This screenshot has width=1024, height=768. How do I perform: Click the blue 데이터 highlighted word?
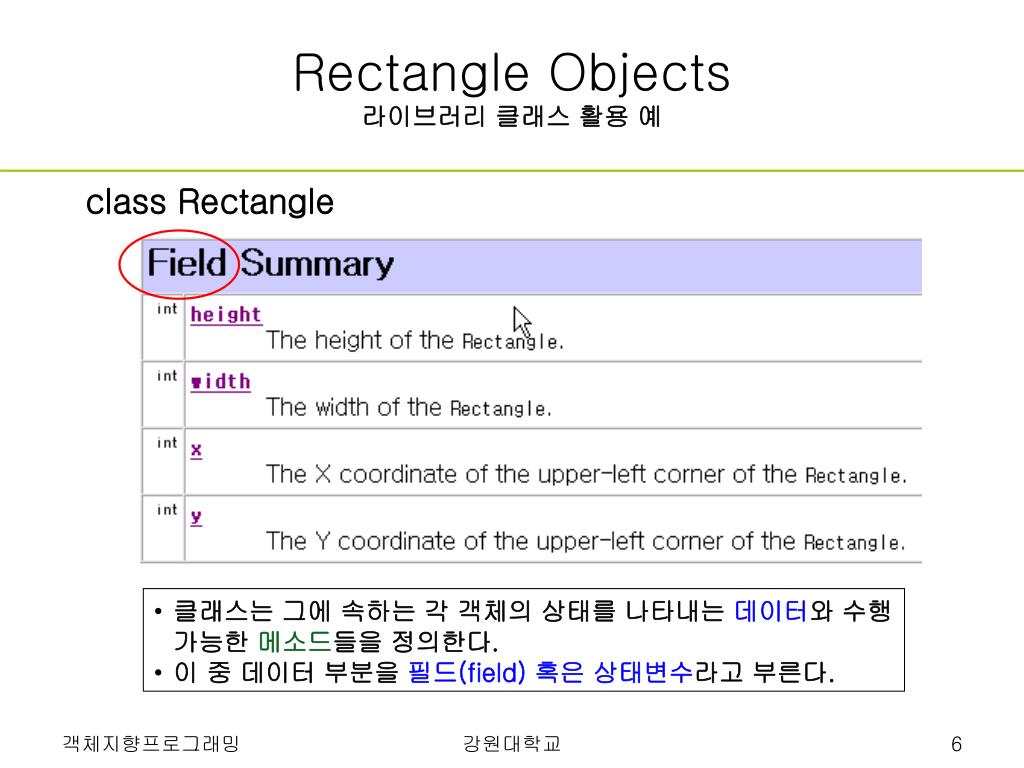click(x=771, y=611)
